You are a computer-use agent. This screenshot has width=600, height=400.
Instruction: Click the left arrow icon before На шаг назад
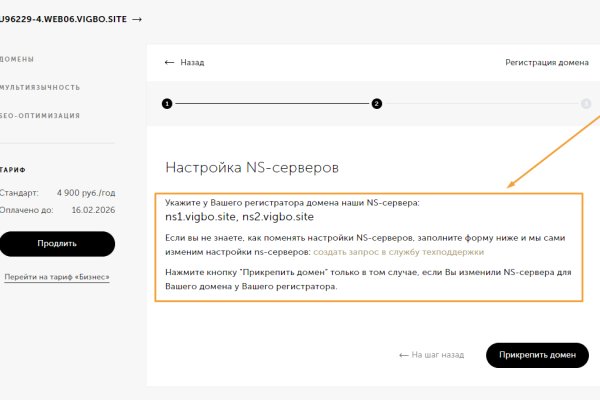tap(403, 354)
